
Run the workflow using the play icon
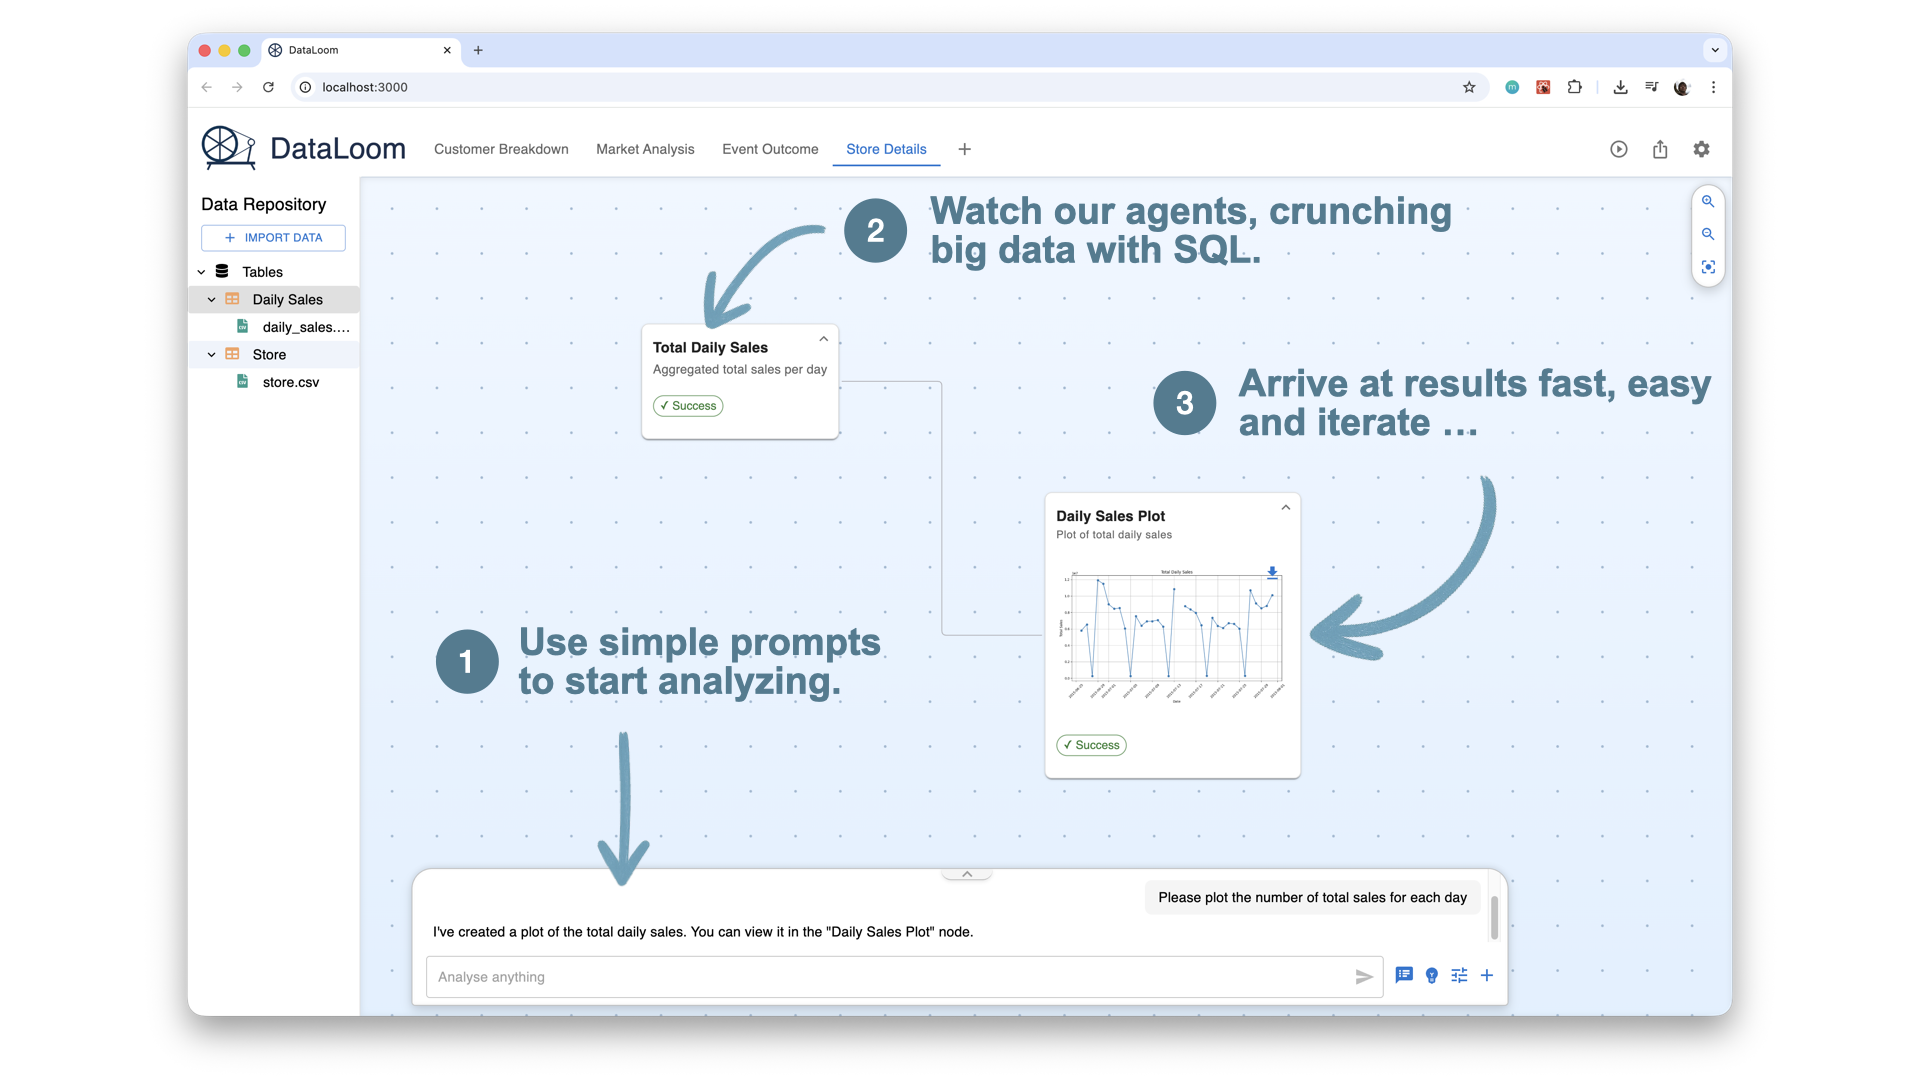coord(1618,149)
